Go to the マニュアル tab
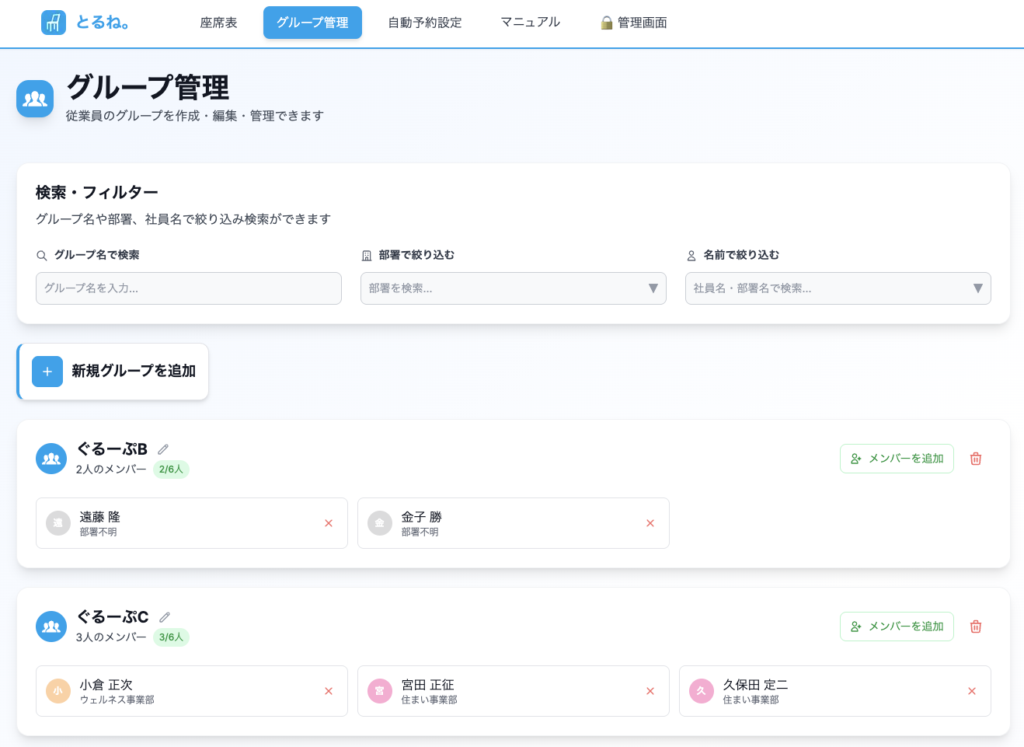This screenshot has width=1024, height=747. (x=530, y=22)
